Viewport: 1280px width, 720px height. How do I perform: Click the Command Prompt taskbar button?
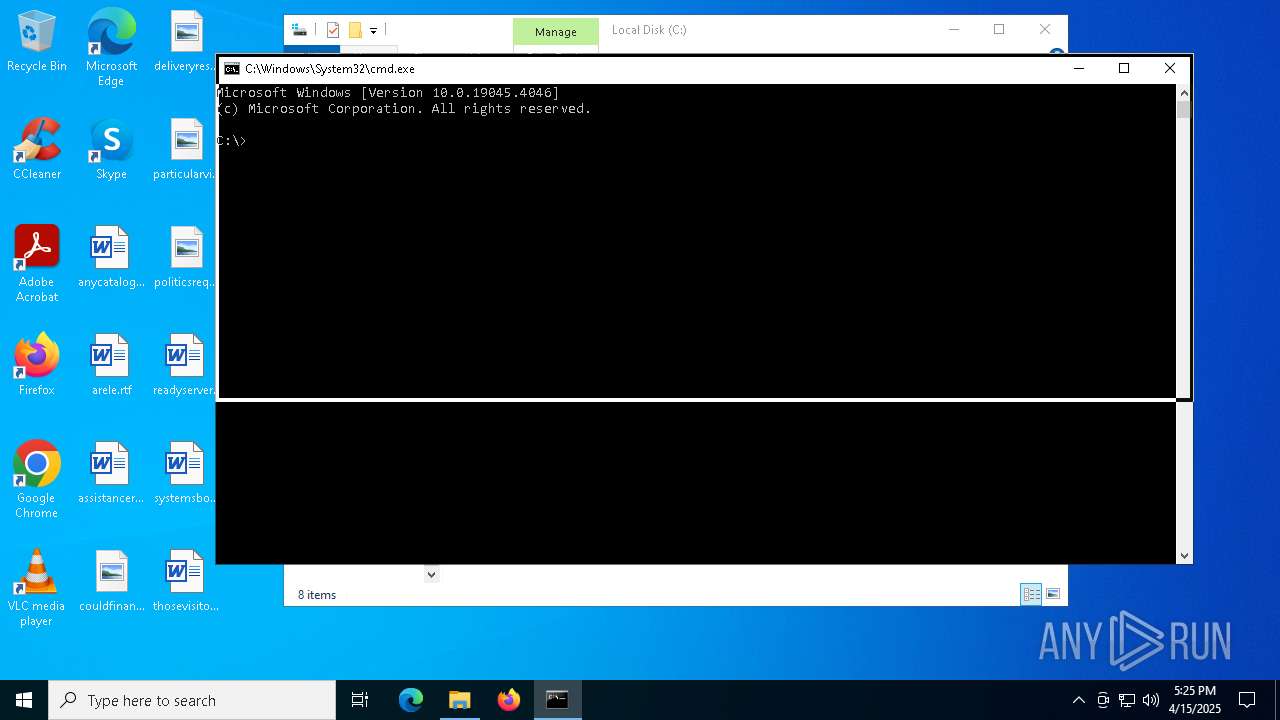pyautogui.click(x=557, y=700)
